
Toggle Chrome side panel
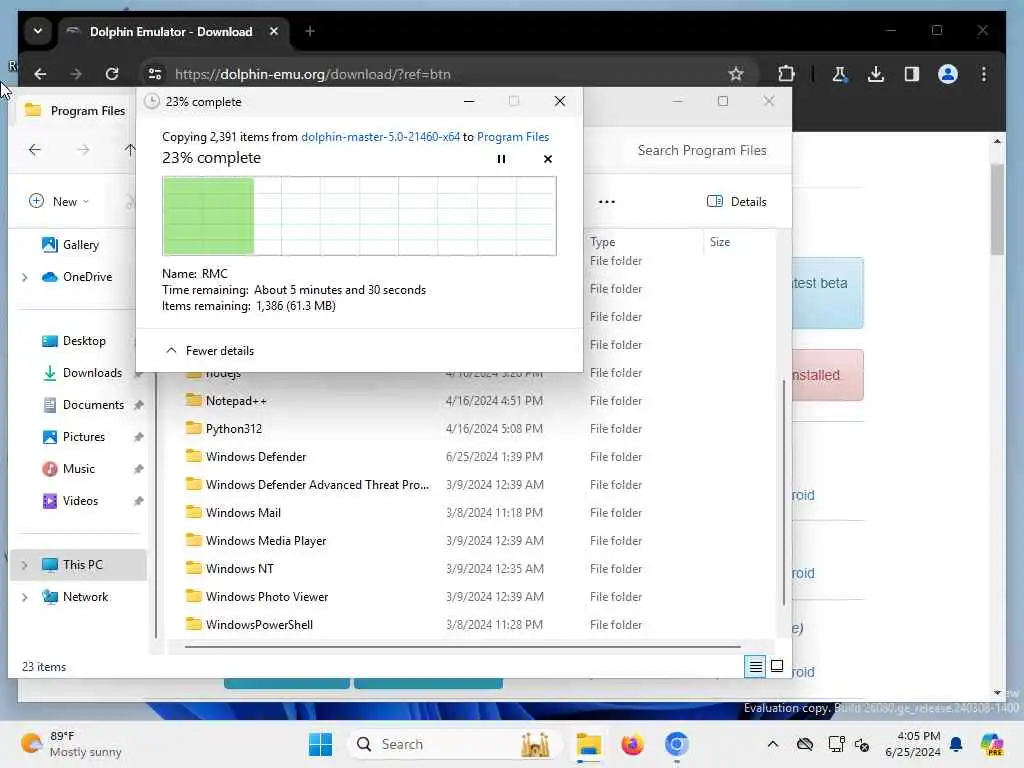point(912,74)
